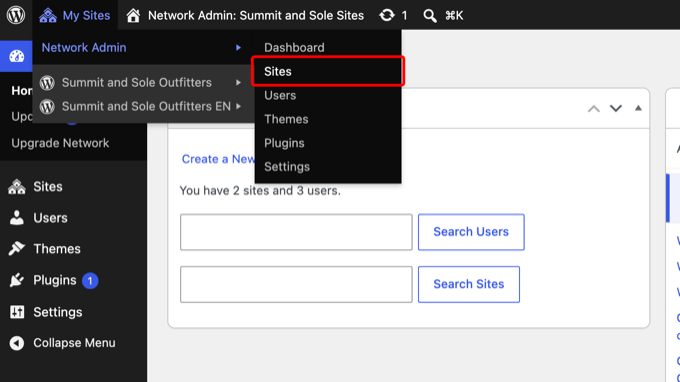The height and width of the screenshot is (382, 680).
Task: Click the pending updates count 1
Action: click(x=404, y=16)
